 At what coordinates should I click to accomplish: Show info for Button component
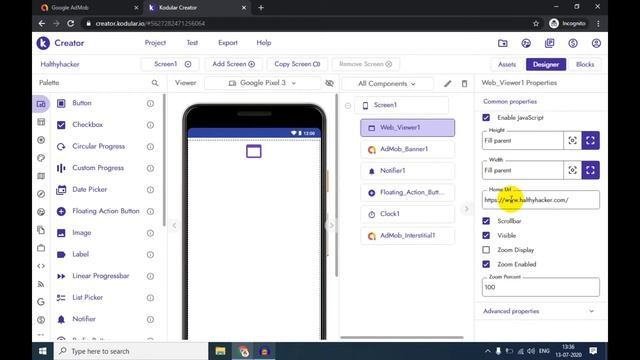coord(150,104)
